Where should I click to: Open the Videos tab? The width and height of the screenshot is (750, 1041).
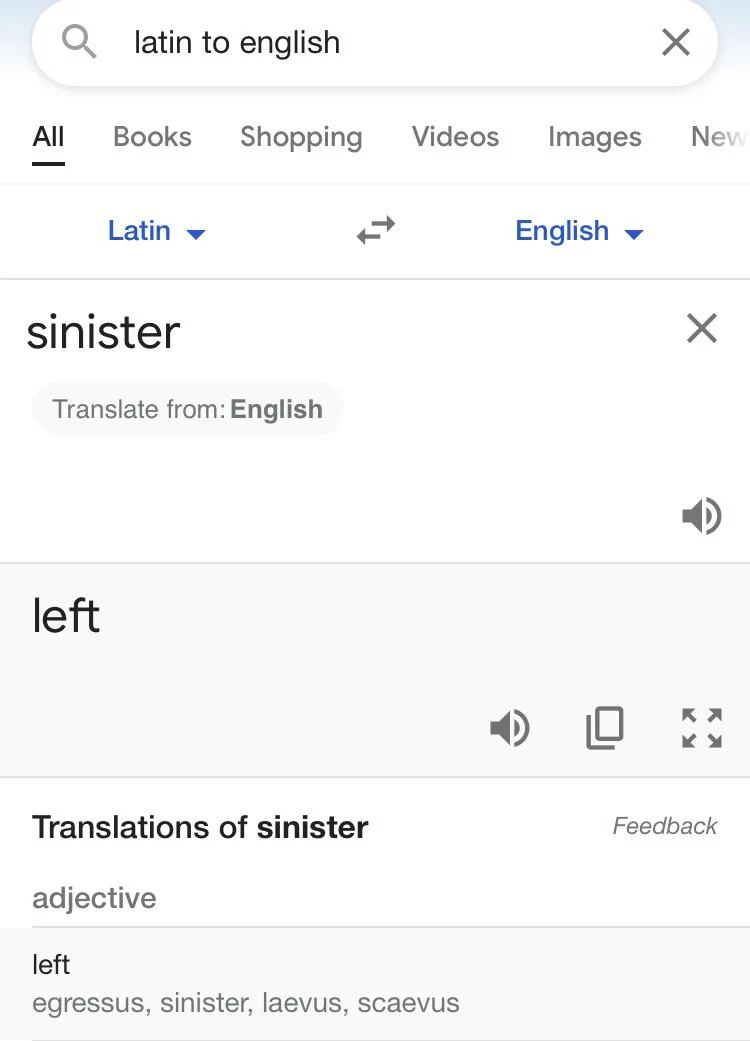[x=455, y=137]
